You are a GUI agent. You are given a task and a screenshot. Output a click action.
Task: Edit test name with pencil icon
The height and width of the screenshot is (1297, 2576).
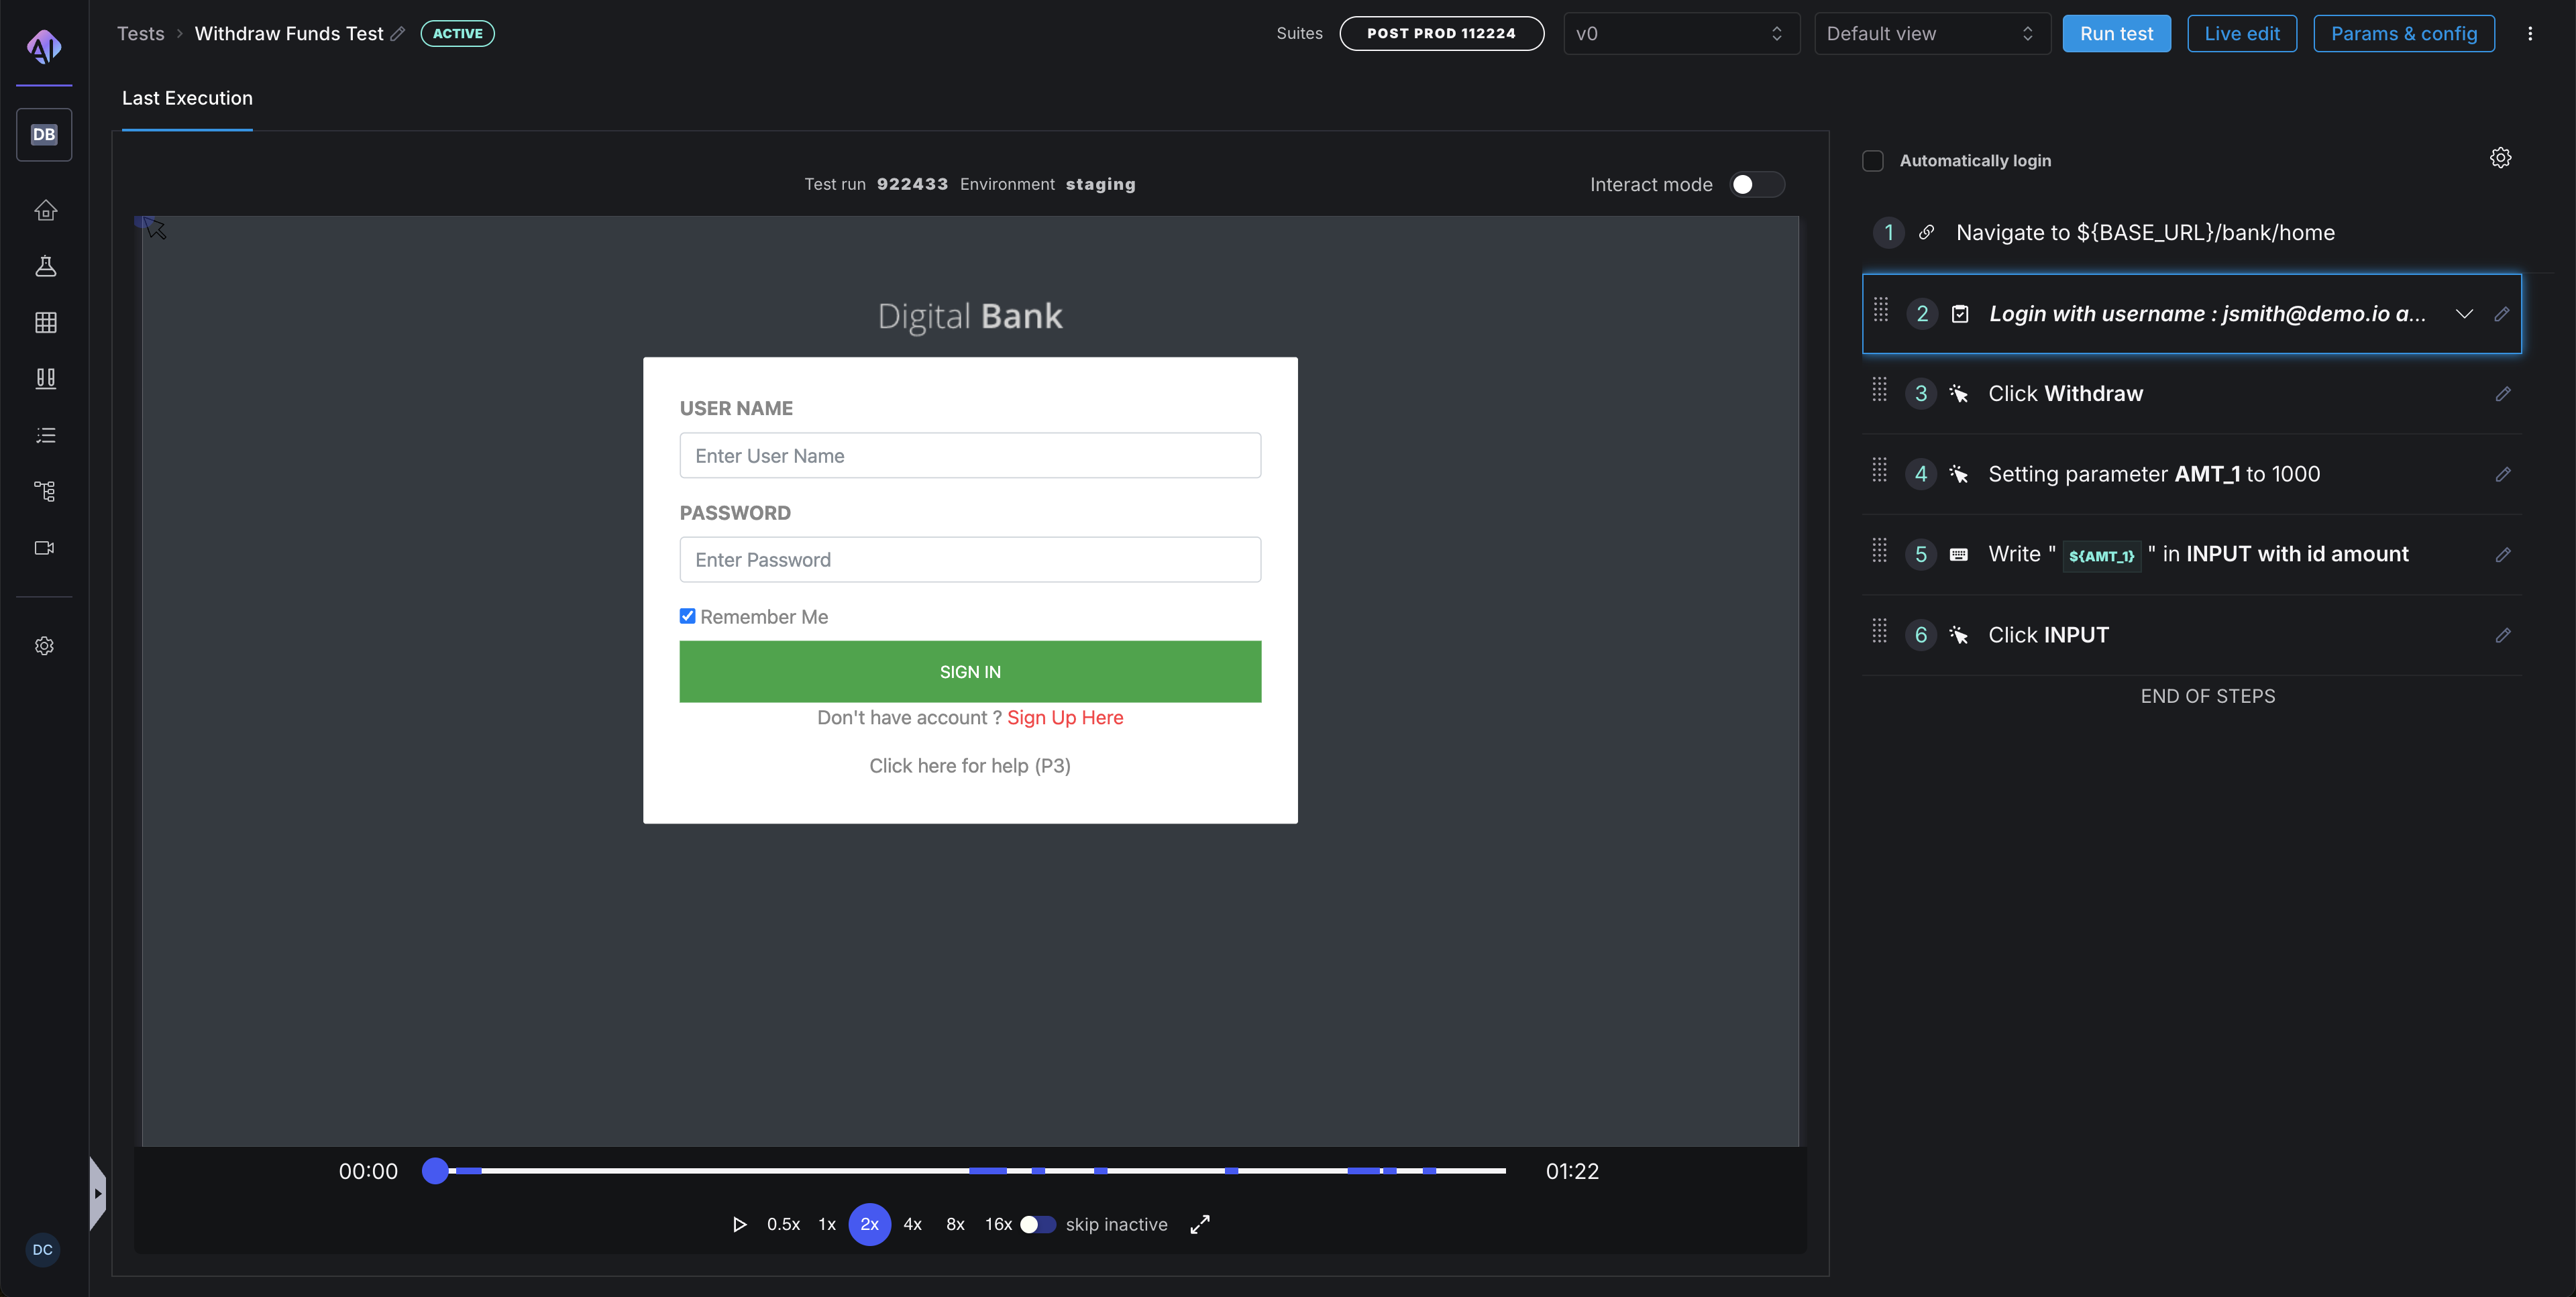click(398, 34)
